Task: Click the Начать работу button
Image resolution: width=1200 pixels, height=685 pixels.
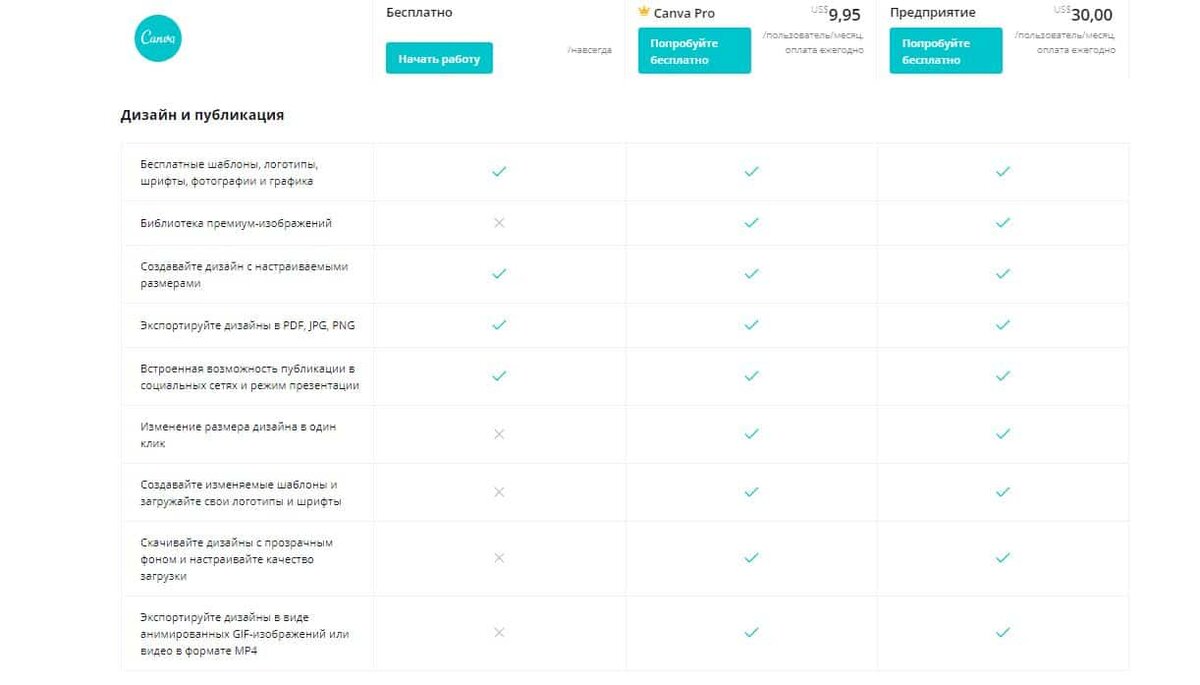Action: click(x=439, y=58)
